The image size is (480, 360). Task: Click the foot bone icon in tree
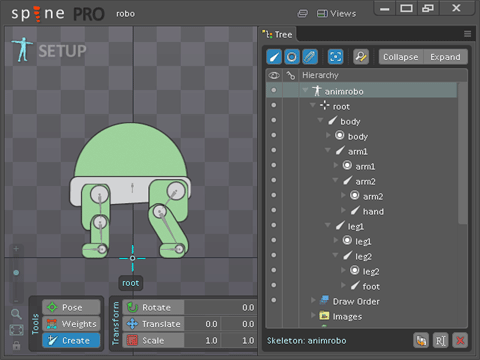(355, 286)
